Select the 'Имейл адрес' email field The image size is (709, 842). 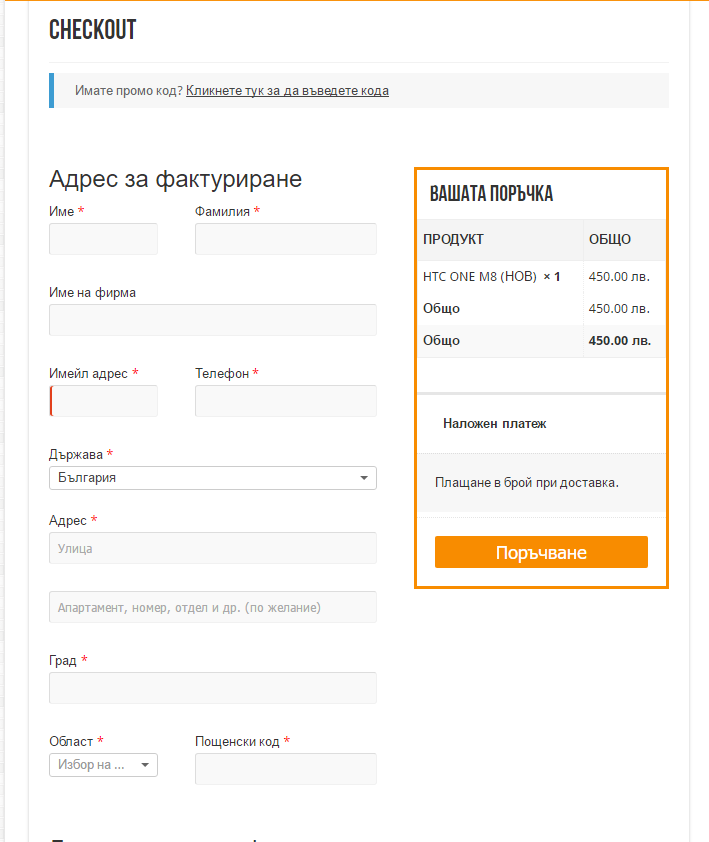tap(103, 401)
